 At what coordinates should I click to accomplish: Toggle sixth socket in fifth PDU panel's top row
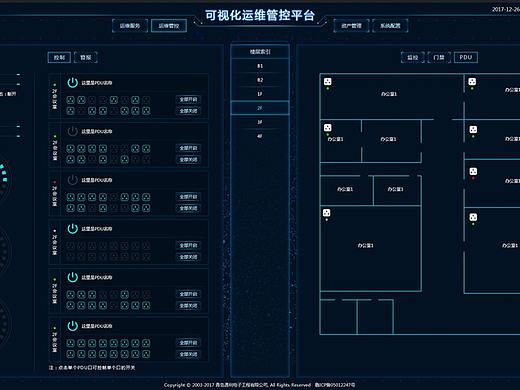tap(124, 294)
